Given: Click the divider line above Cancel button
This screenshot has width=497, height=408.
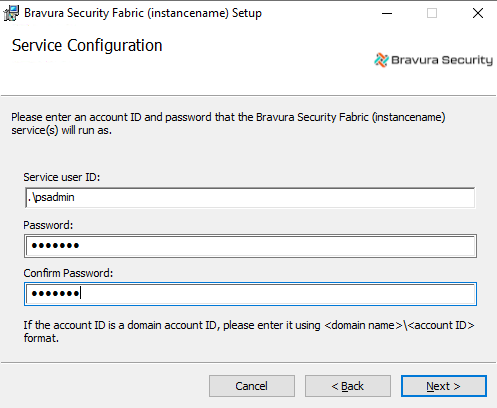Looking at the screenshot, I should click(248, 362).
